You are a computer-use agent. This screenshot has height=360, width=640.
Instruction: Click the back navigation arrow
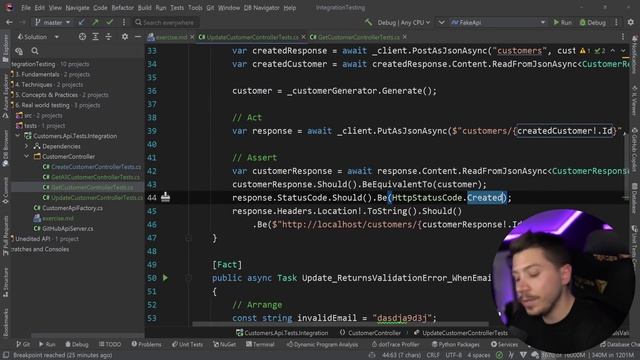pyautogui.click(x=9, y=22)
